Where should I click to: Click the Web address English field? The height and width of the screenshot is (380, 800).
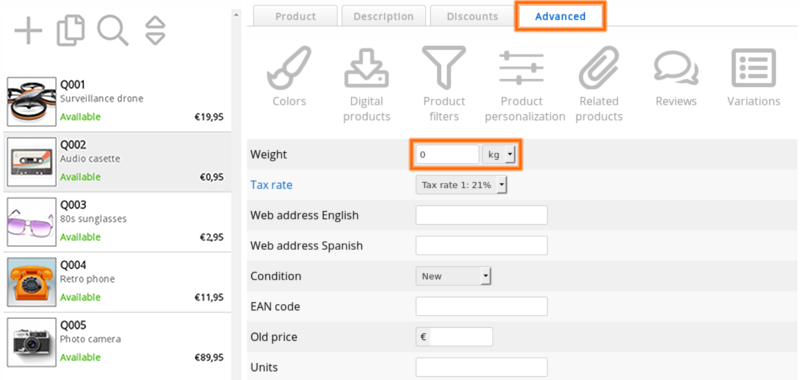(x=482, y=215)
